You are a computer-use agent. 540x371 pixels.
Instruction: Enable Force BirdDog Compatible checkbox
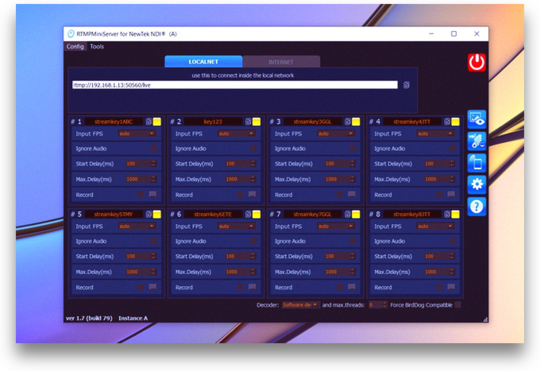point(458,305)
